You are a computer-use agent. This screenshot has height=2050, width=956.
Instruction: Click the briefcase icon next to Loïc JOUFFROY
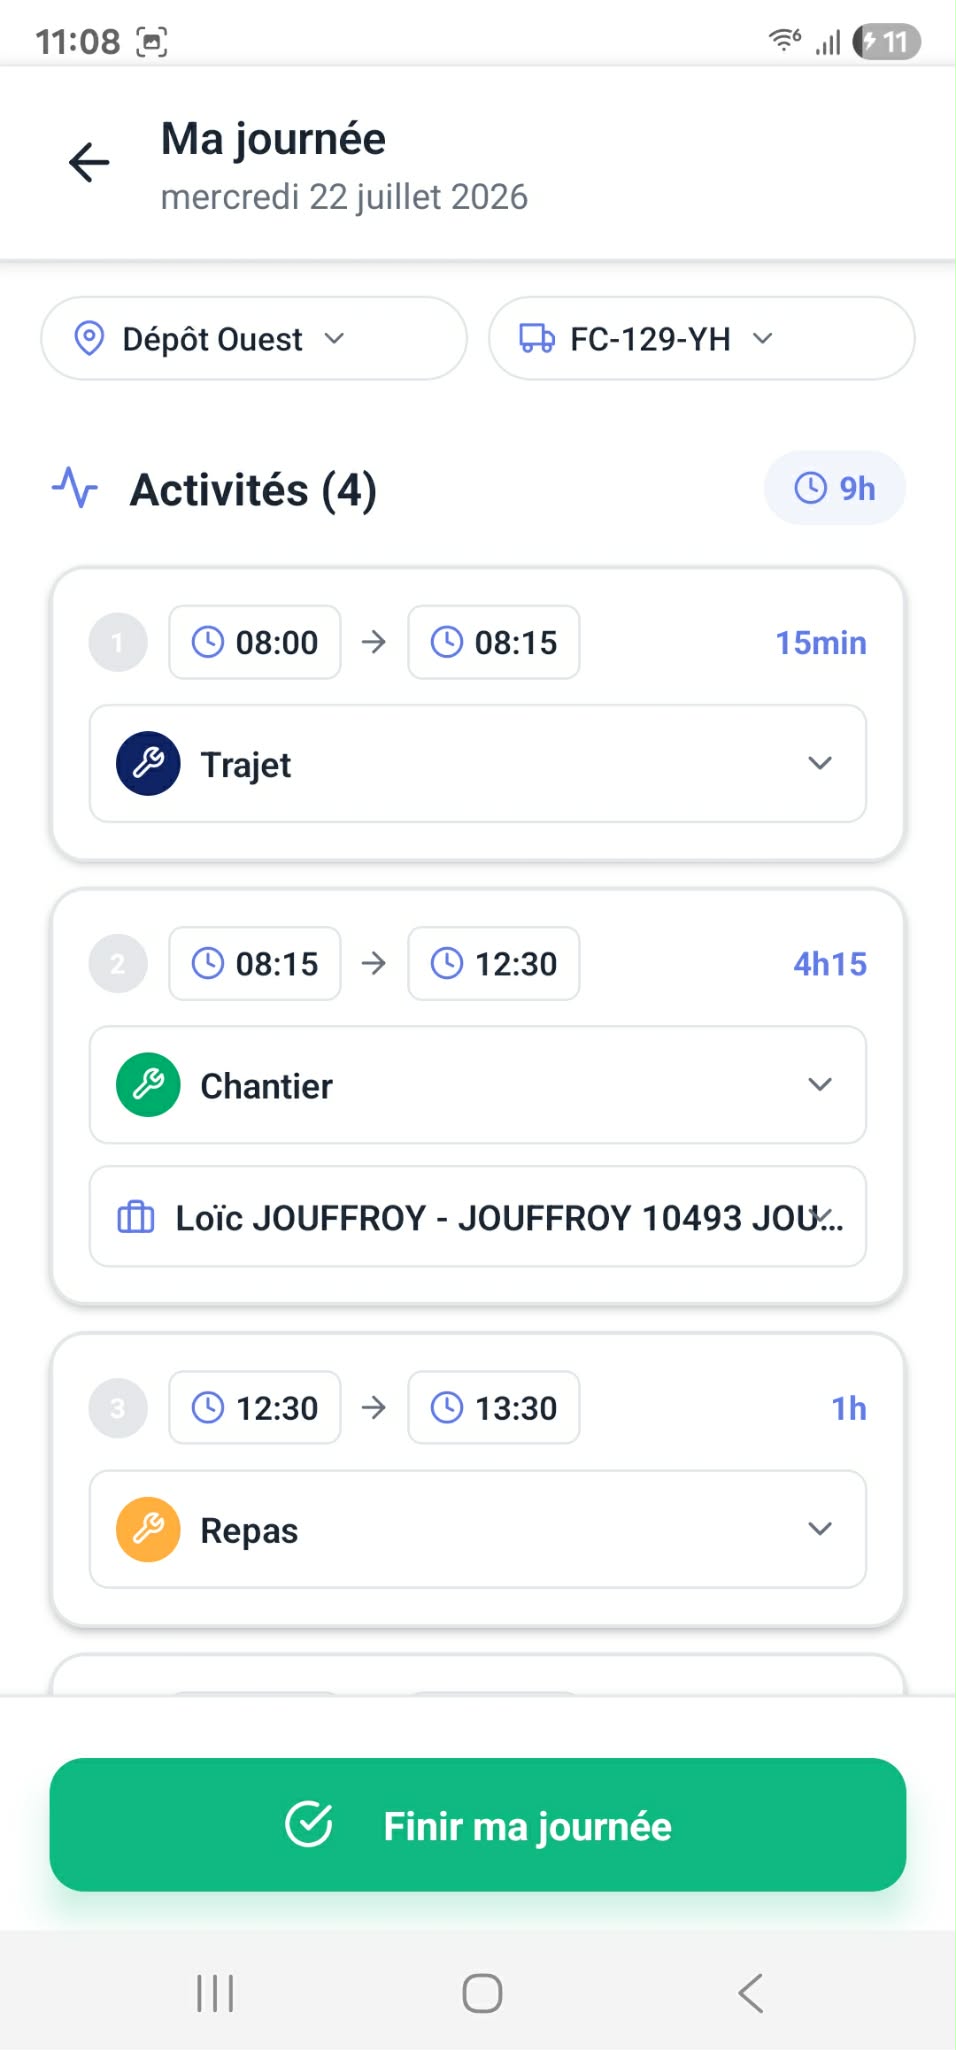(x=136, y=1217)
